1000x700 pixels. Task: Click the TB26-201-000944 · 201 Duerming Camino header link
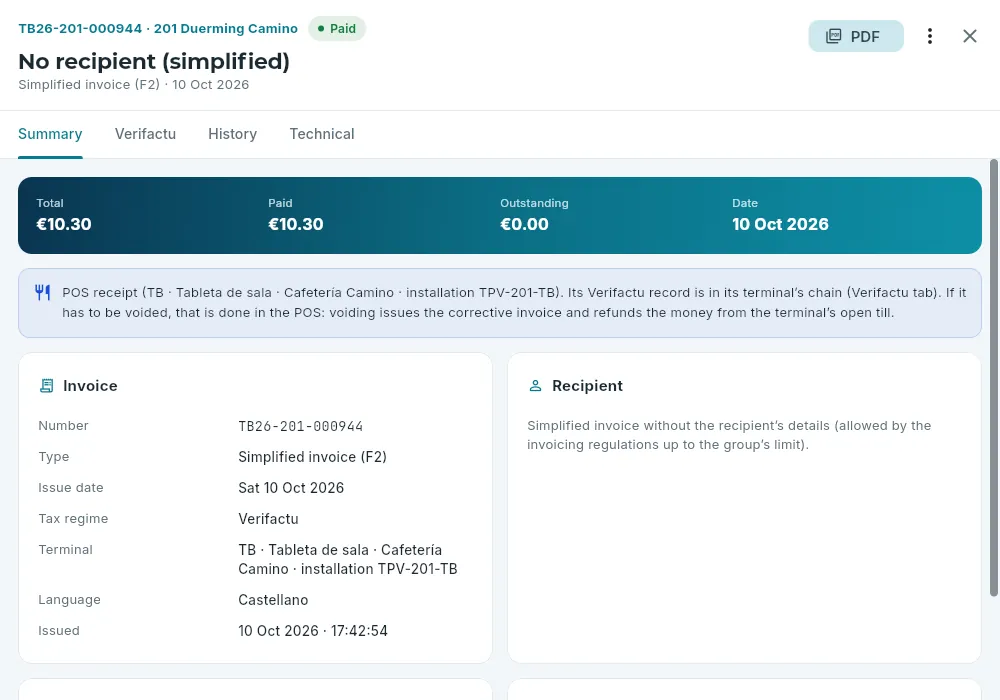[x=158, y=29]
